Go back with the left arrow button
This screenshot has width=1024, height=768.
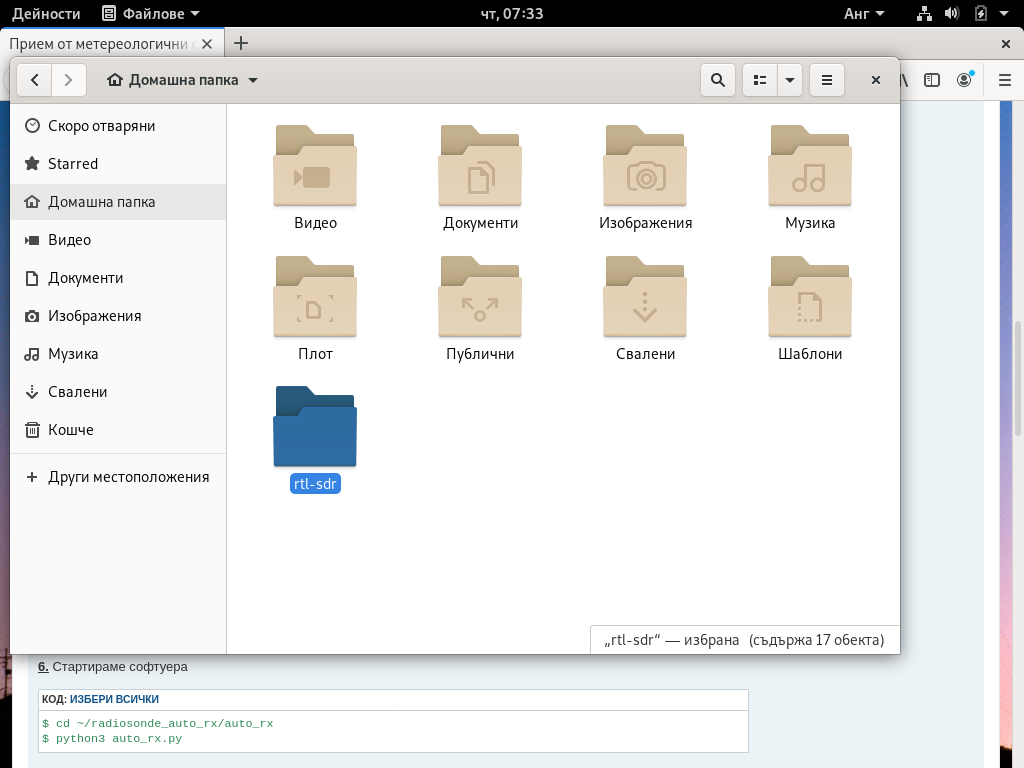(x=35, y=80)
